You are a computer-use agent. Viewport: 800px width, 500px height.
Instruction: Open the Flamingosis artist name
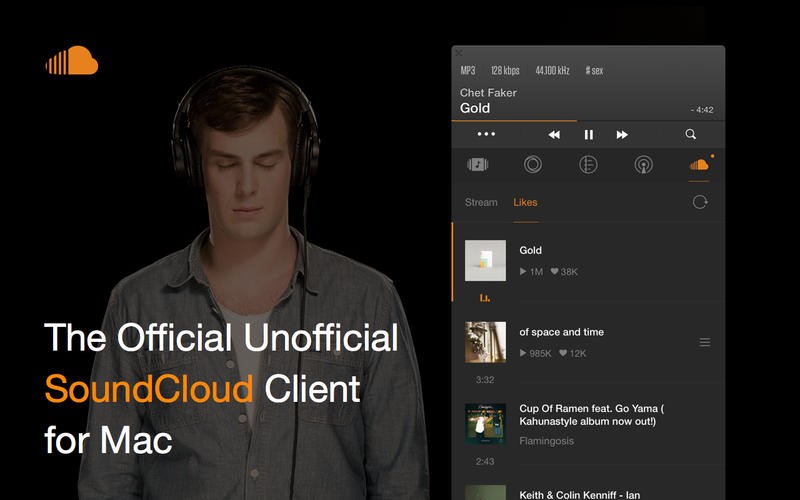point(546,441)
